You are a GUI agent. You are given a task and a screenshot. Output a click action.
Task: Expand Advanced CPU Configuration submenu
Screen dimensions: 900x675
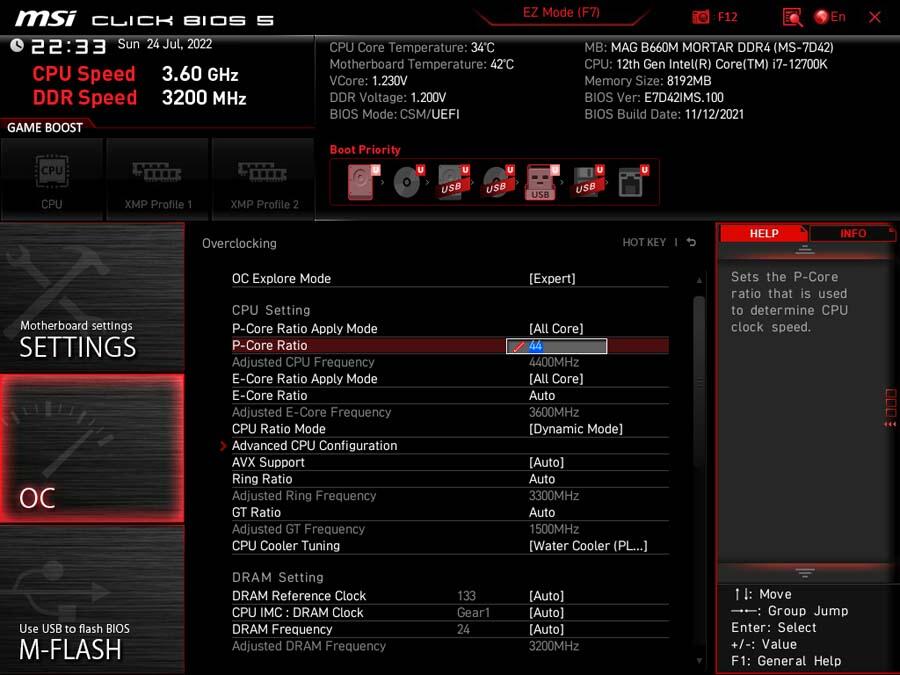click(x=315, y=445)
